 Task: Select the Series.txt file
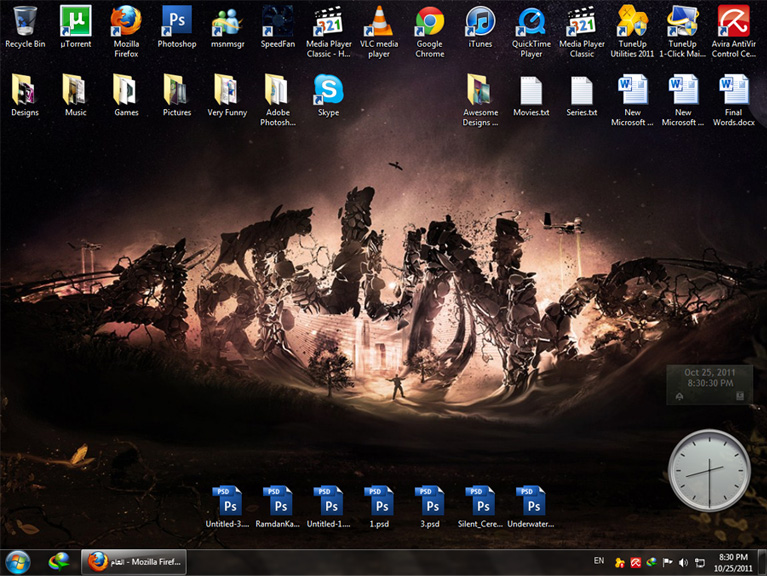[x=582, y=95]
